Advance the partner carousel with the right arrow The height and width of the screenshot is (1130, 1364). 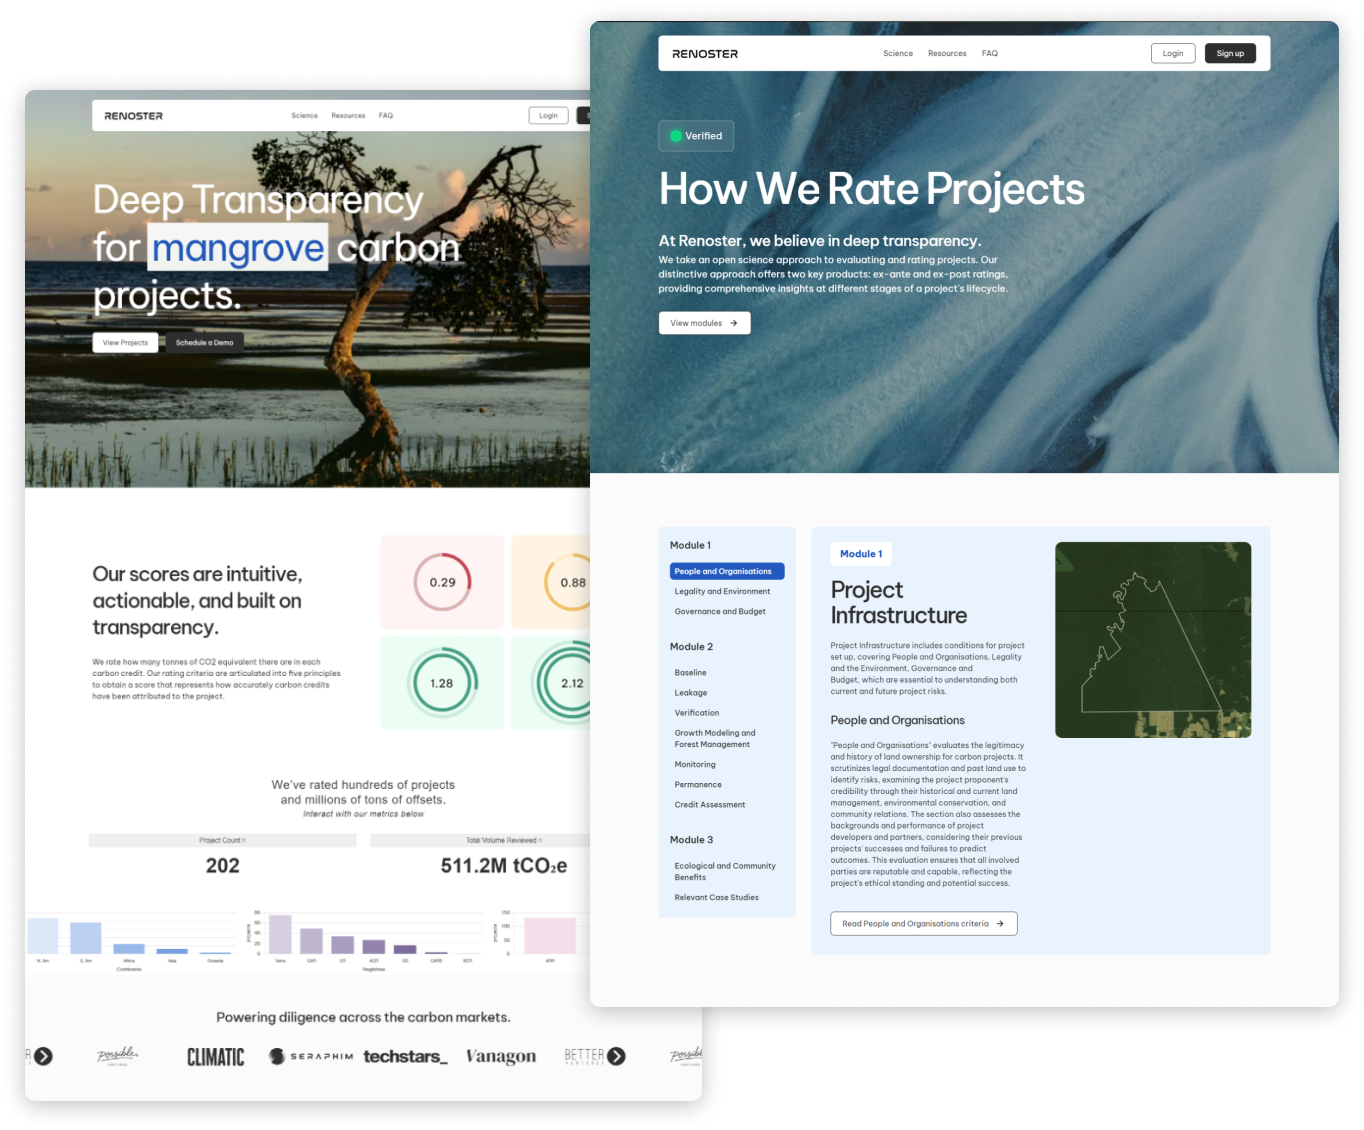pos(618,1056)
